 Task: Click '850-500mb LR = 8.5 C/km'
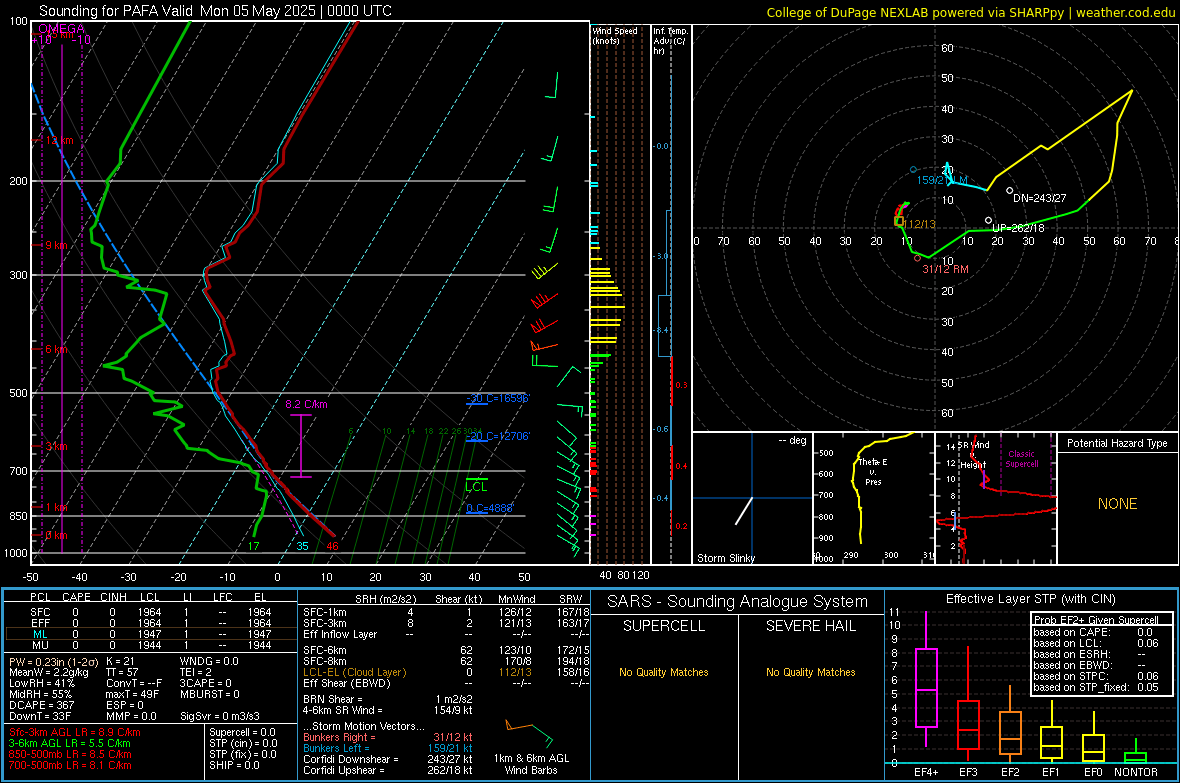pyautogui.click(x=70, y=754)
